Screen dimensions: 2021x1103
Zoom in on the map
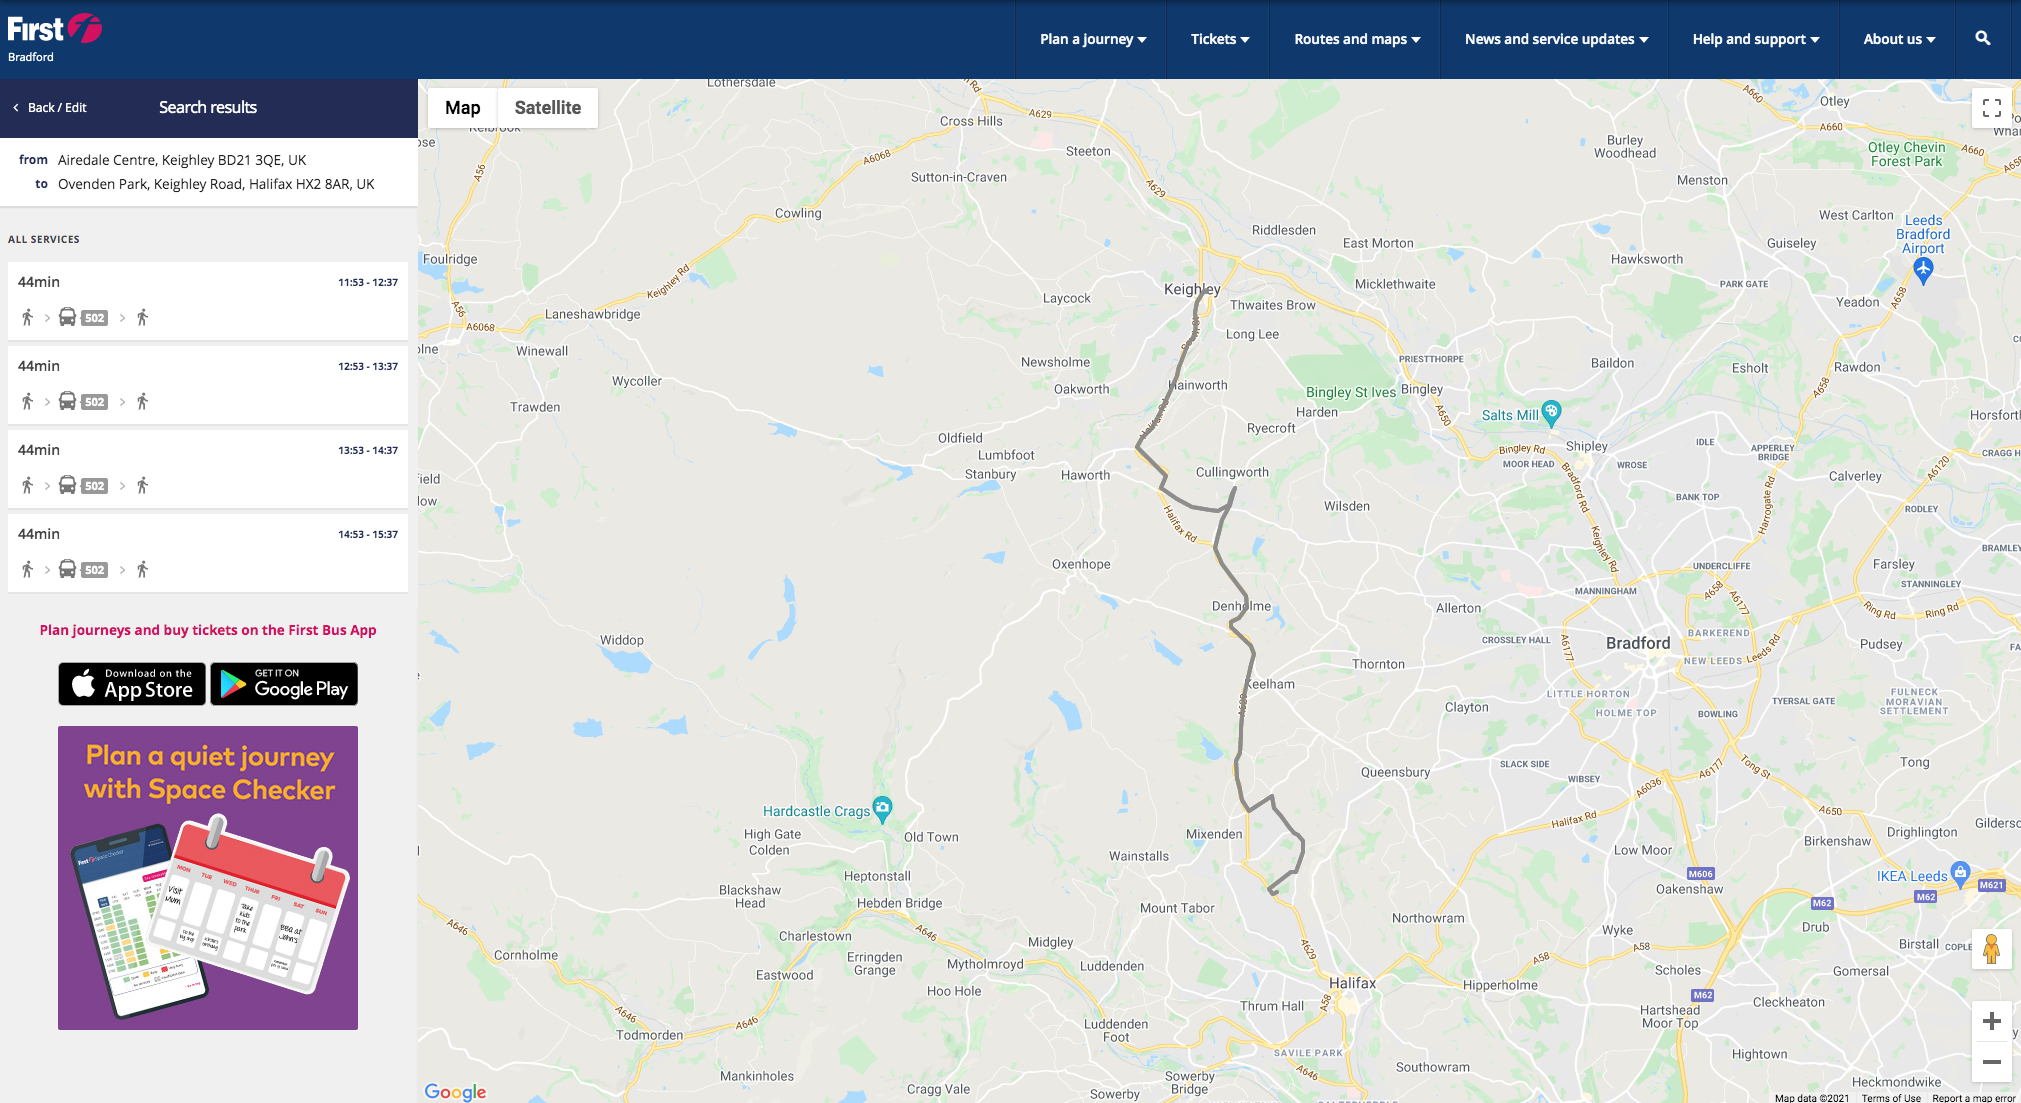tap(1991, 1021)
